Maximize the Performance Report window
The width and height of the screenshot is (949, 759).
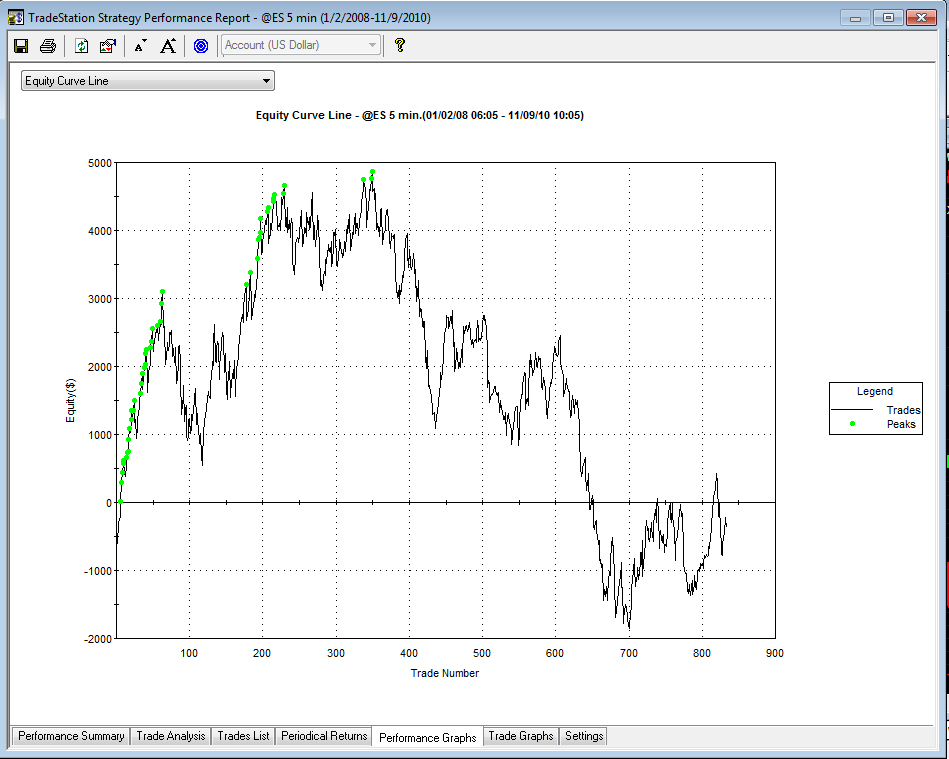pyautogui.click(x=888, y=18)
